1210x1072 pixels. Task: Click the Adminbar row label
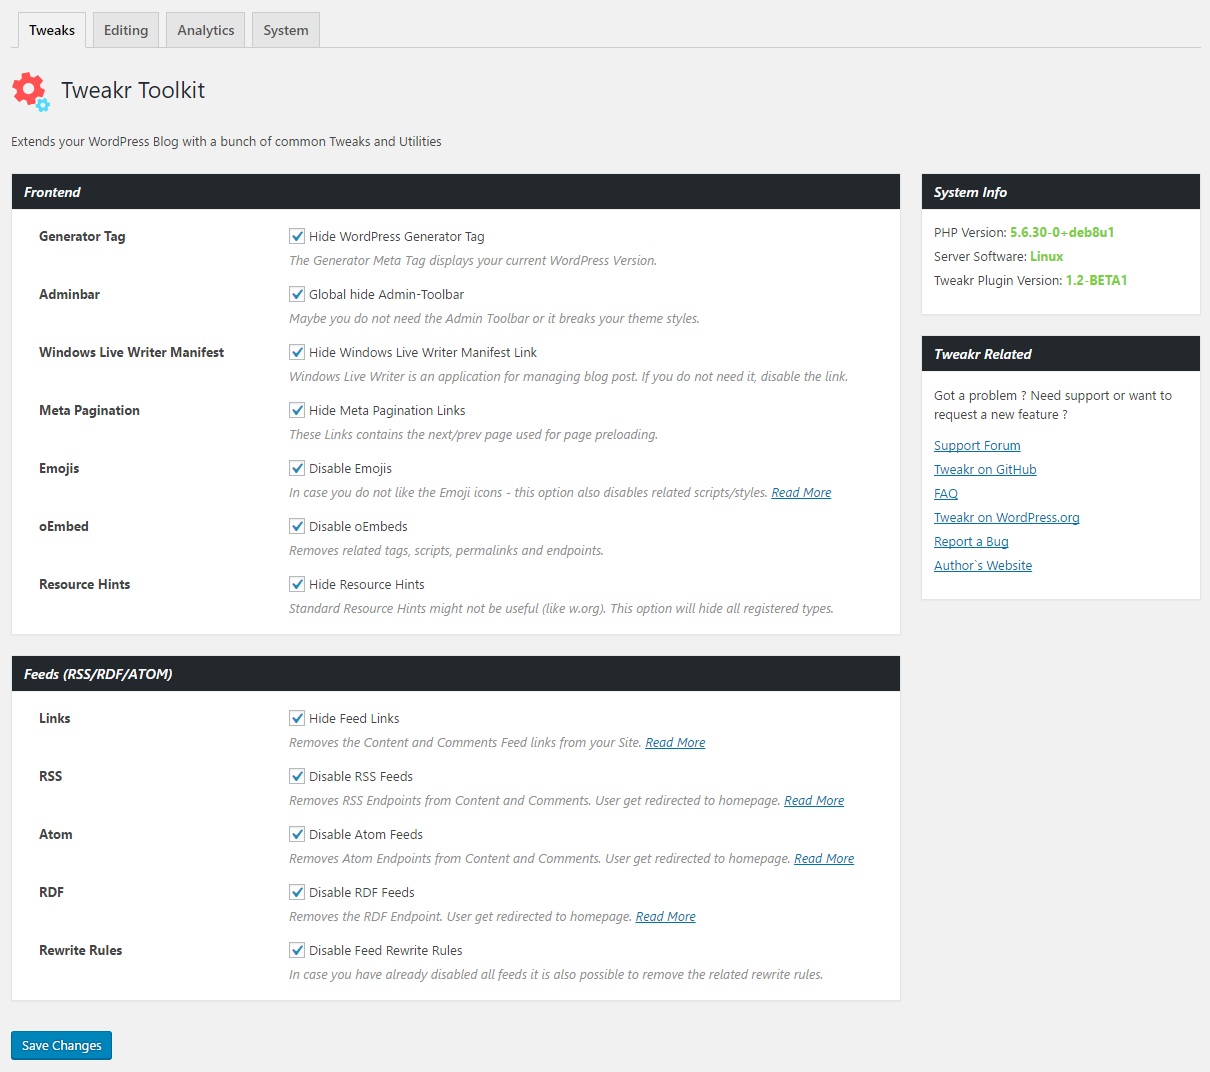(x=69, y=294)
